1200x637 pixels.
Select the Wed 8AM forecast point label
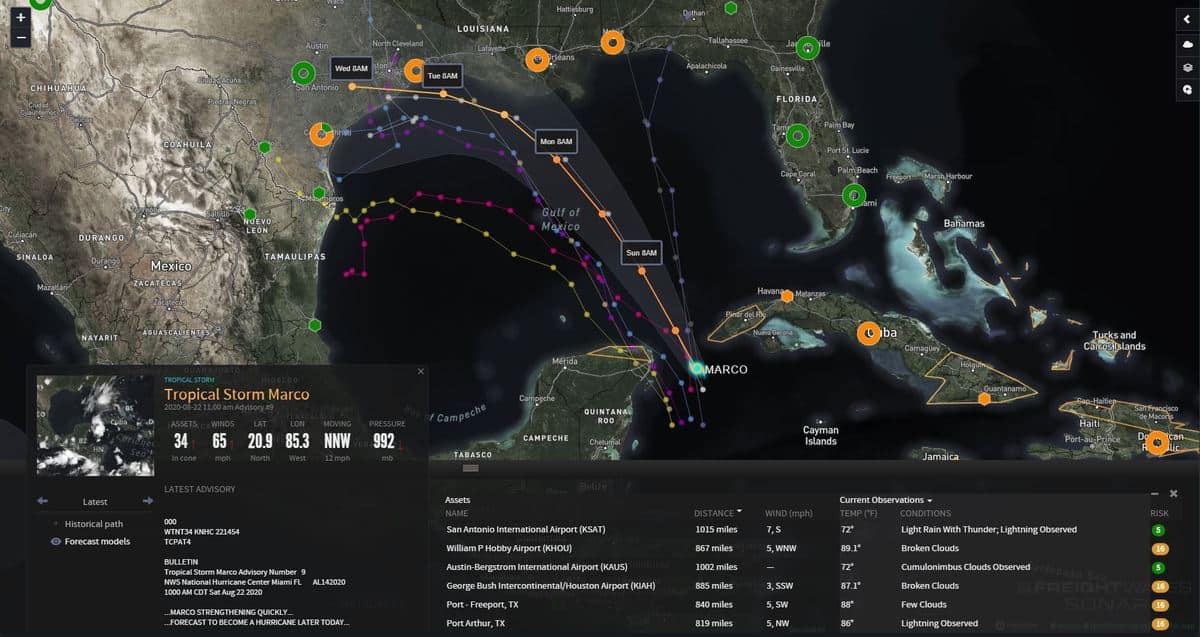351,69
